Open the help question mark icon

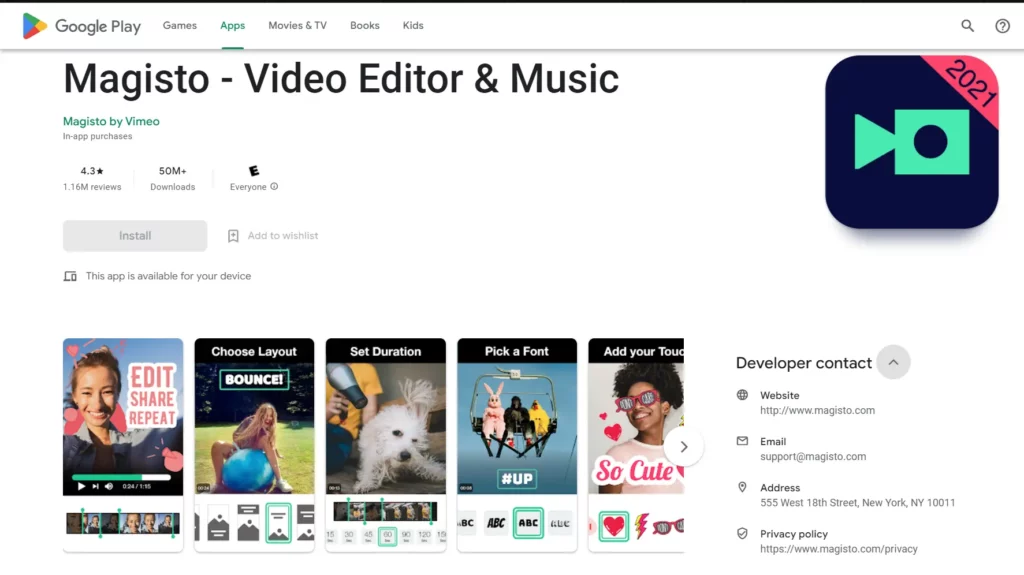tap(1002, 25)
